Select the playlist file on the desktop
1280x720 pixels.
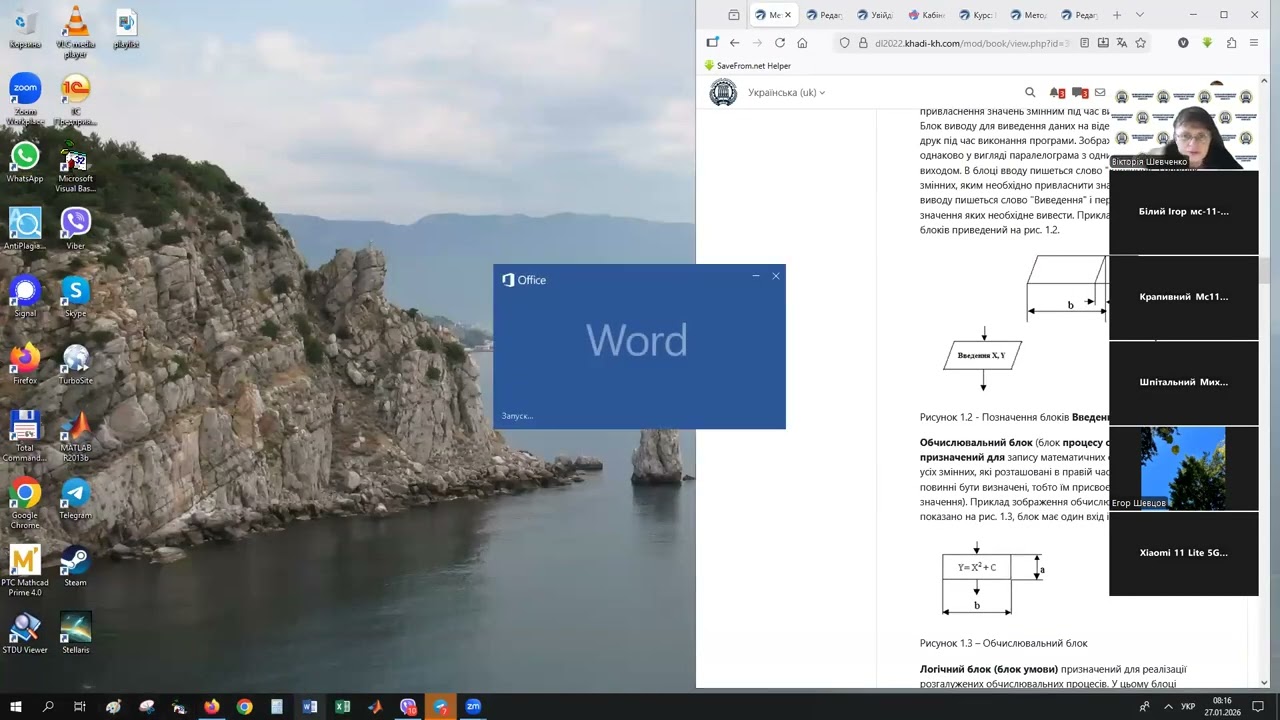126,30
